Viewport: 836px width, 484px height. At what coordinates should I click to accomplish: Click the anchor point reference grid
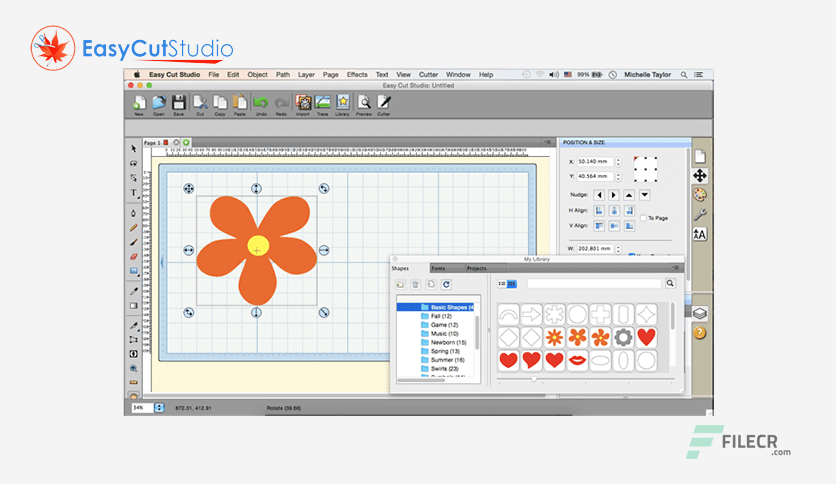[x=645, y=169]
